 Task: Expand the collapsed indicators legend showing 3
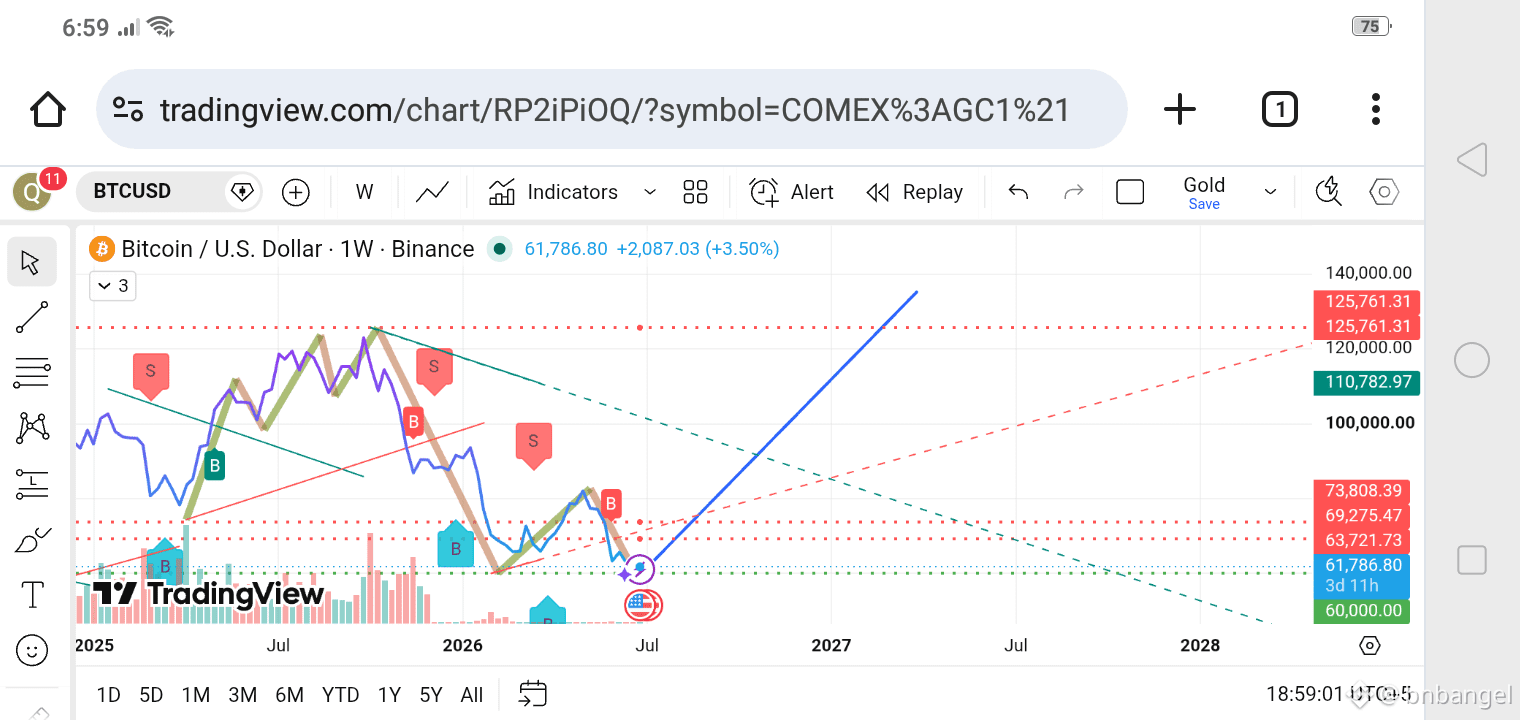112,286
